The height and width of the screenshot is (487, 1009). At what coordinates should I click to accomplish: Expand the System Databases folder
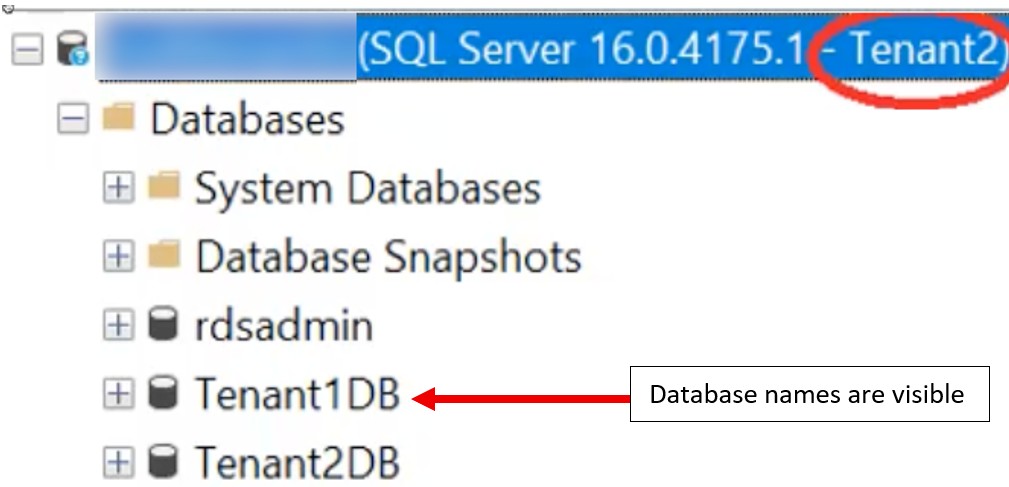[119, 188]
